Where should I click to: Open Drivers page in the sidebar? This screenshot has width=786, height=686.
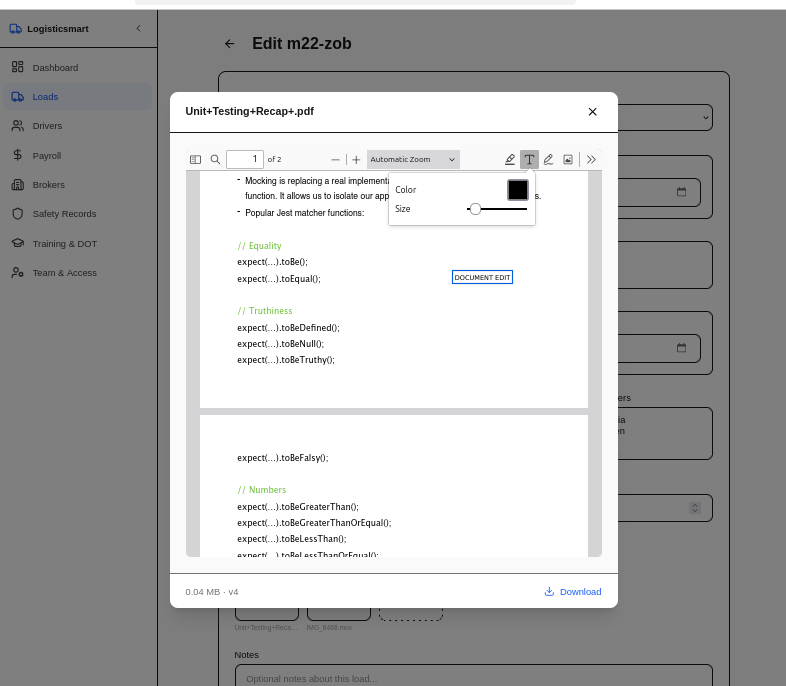point(78,126)
